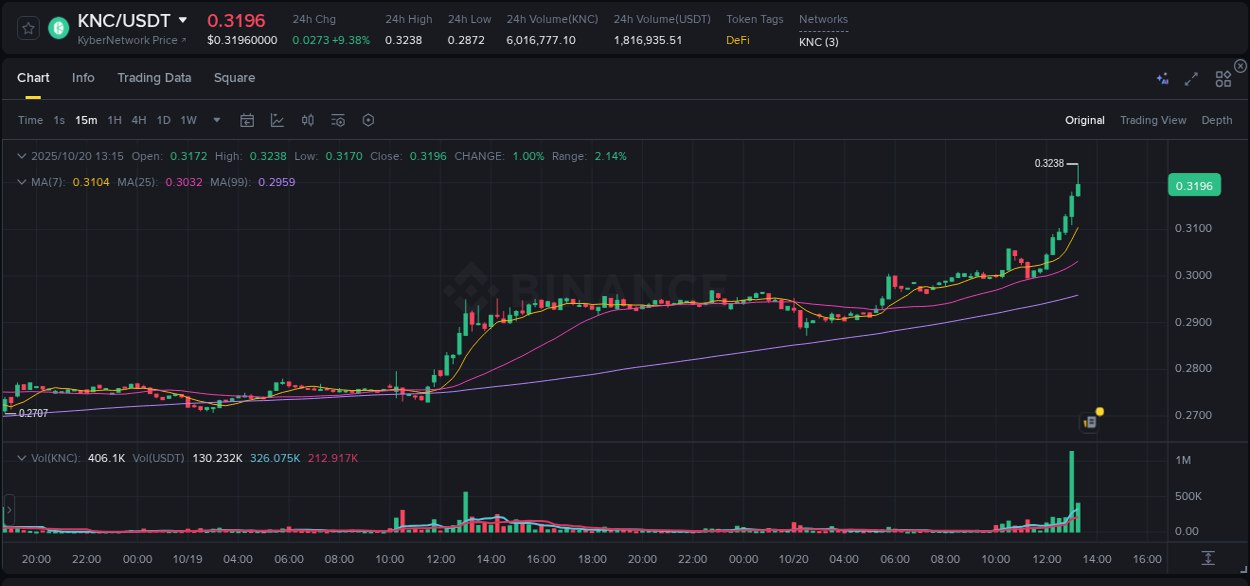Switch to the Trading Data tab

point(154,78)
